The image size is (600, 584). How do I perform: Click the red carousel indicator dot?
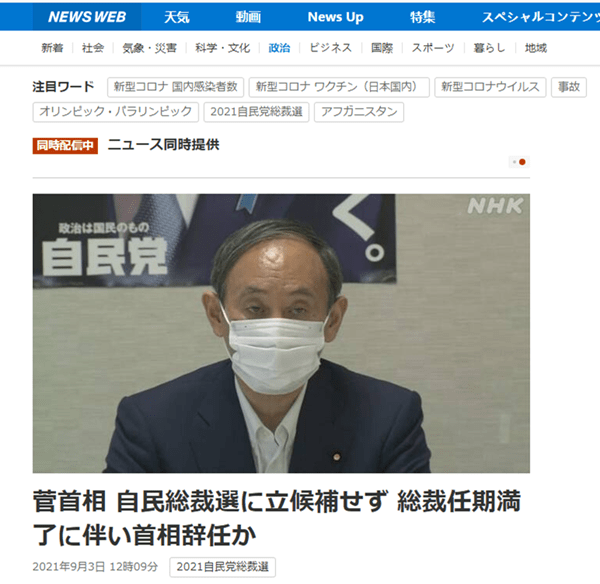(x=522, y=162)
